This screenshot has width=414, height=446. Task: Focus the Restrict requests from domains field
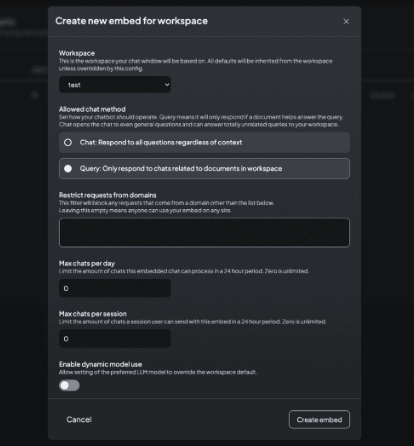coord(204,232)
